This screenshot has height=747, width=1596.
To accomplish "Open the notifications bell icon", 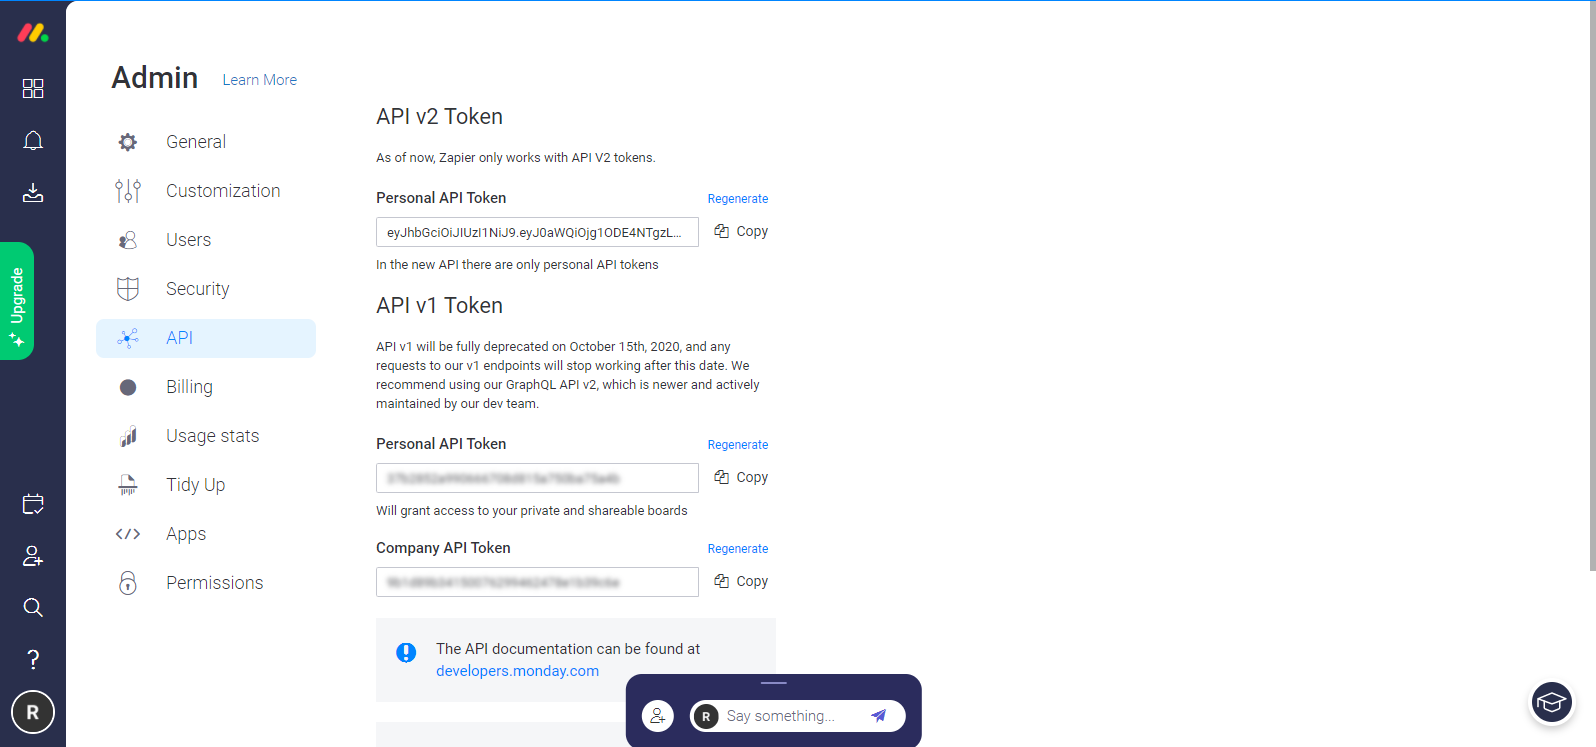I will [x=33, y=141].
